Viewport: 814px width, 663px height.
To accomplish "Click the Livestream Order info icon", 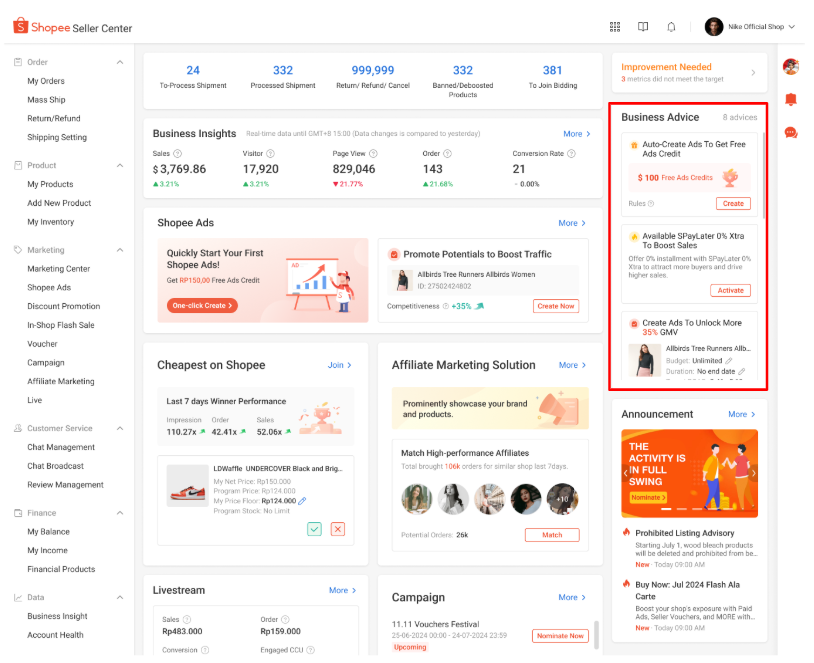I will coord(286,619).
